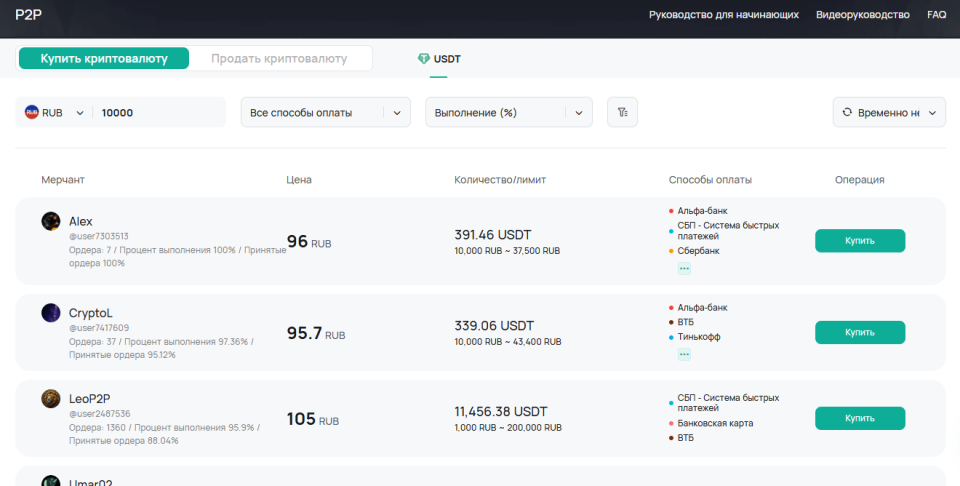Image resolution: width=960 pixels, height=486 pixels.
Task: Switch to Купить криптовалюту mode
Action: pos(104,58)
